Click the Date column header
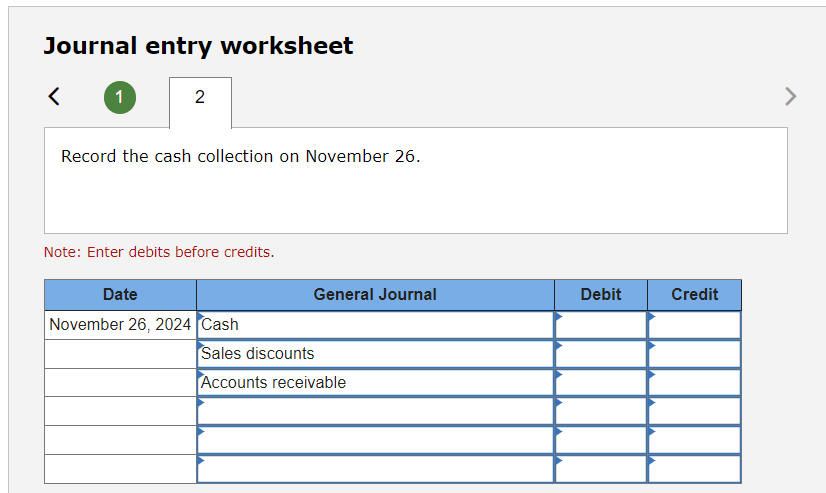Screen dimensions: 826x493 [x=120, y=294]
